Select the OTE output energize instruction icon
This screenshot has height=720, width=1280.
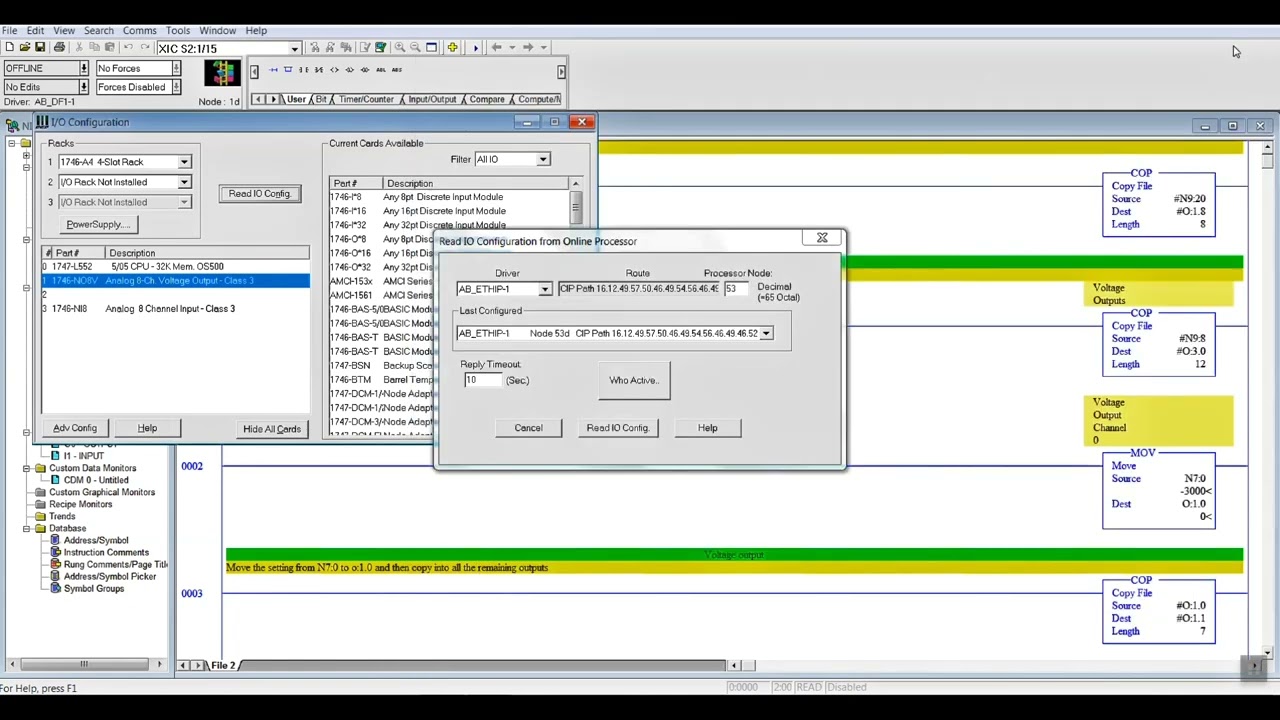pos(334,70)
